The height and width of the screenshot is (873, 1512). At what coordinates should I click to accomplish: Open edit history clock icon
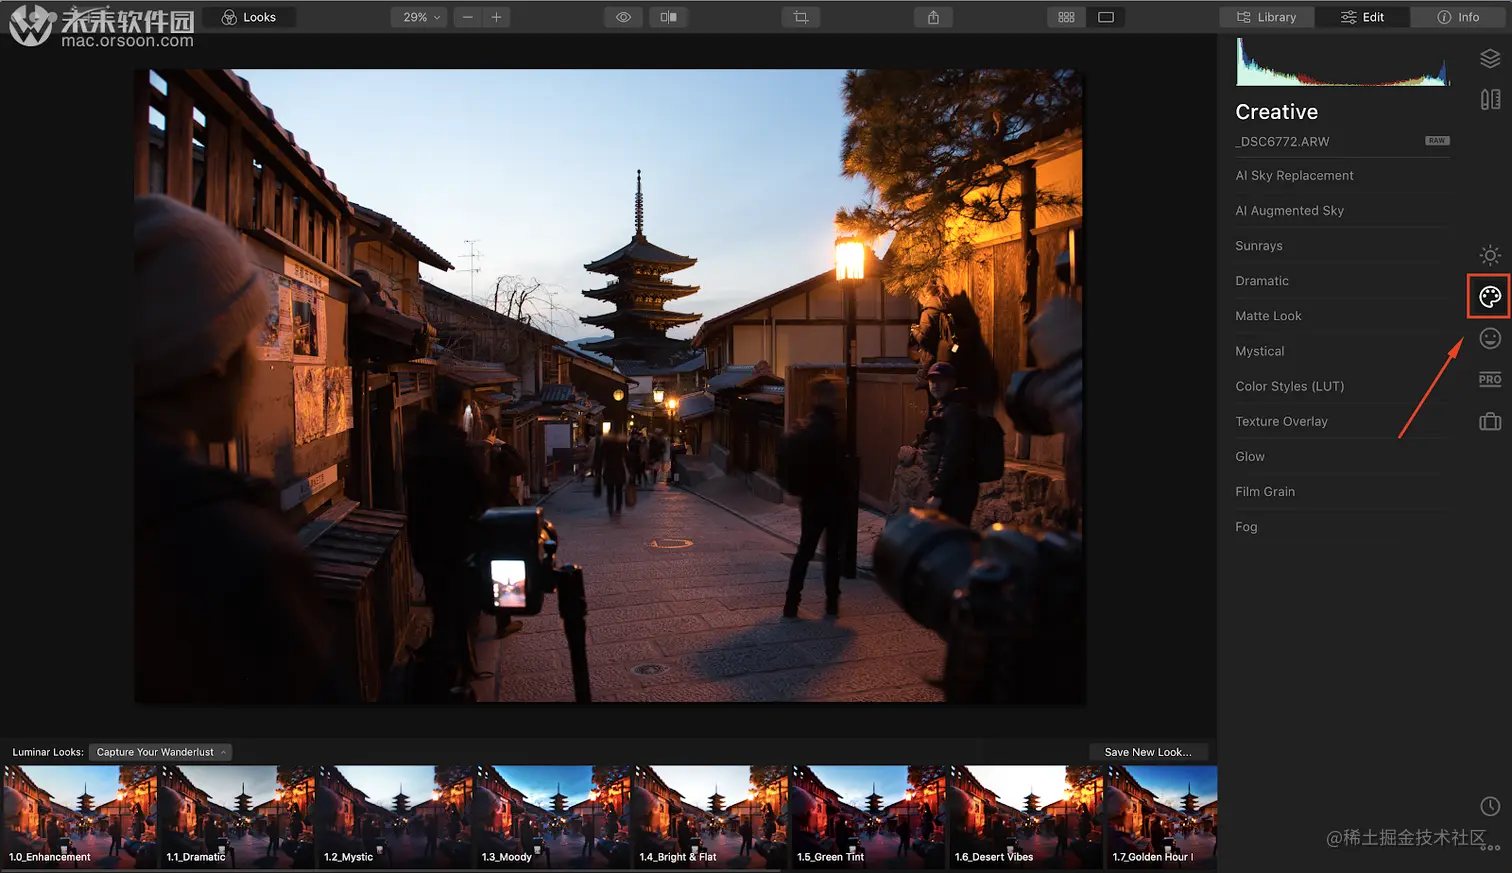pyautogui.click(x=1489, y=806)
